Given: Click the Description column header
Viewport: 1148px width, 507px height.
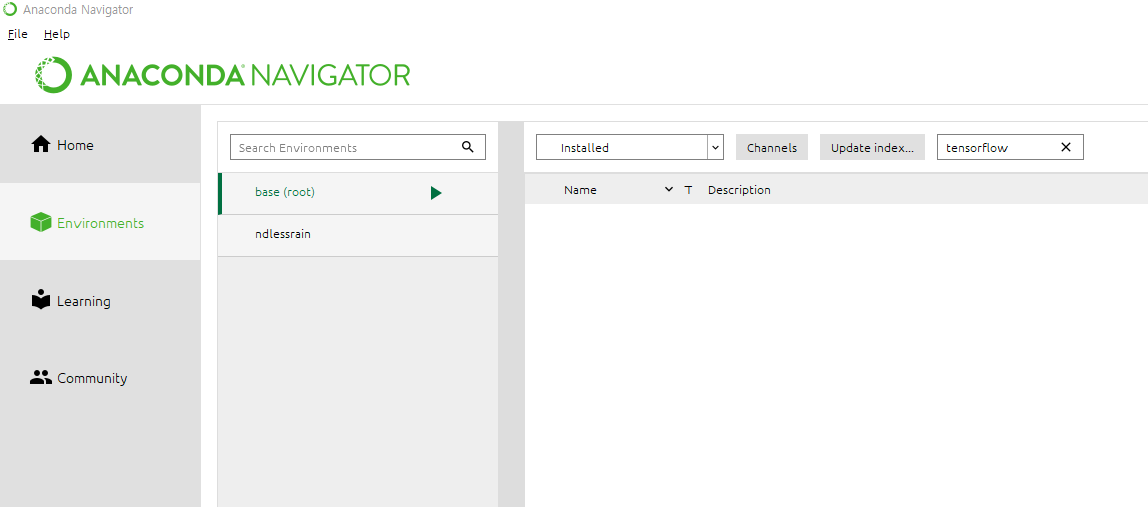Looking at the screenshot, I should tap(739, 190).
